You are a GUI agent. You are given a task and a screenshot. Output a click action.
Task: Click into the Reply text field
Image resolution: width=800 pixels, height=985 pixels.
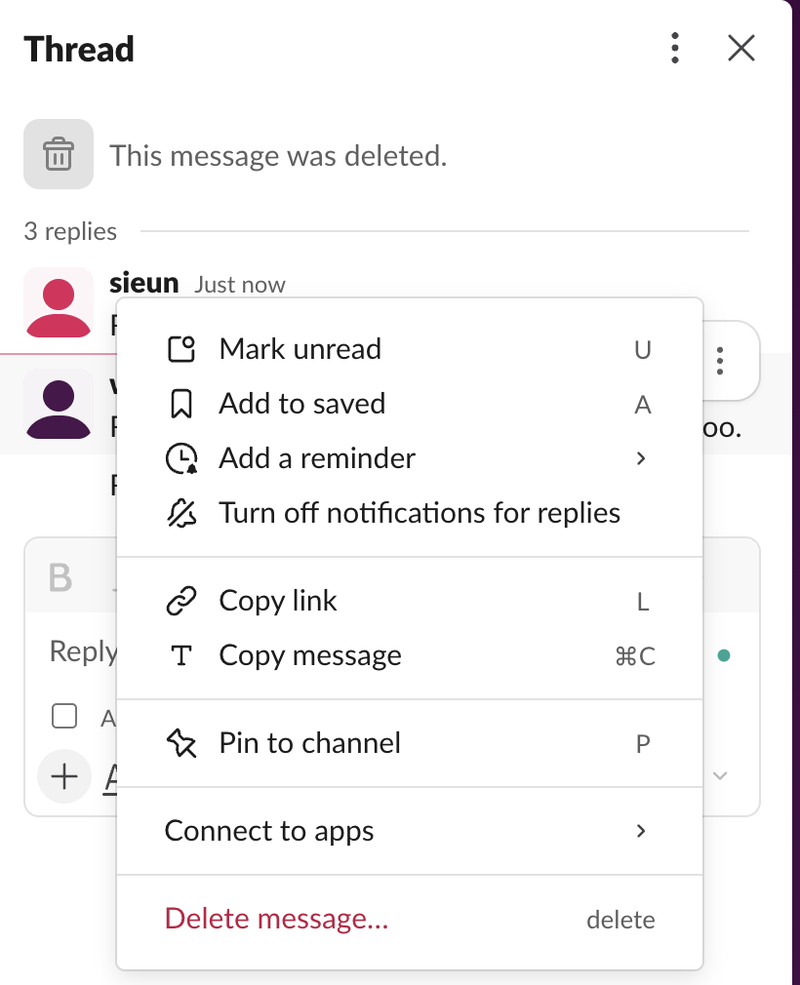click(82, 651)
